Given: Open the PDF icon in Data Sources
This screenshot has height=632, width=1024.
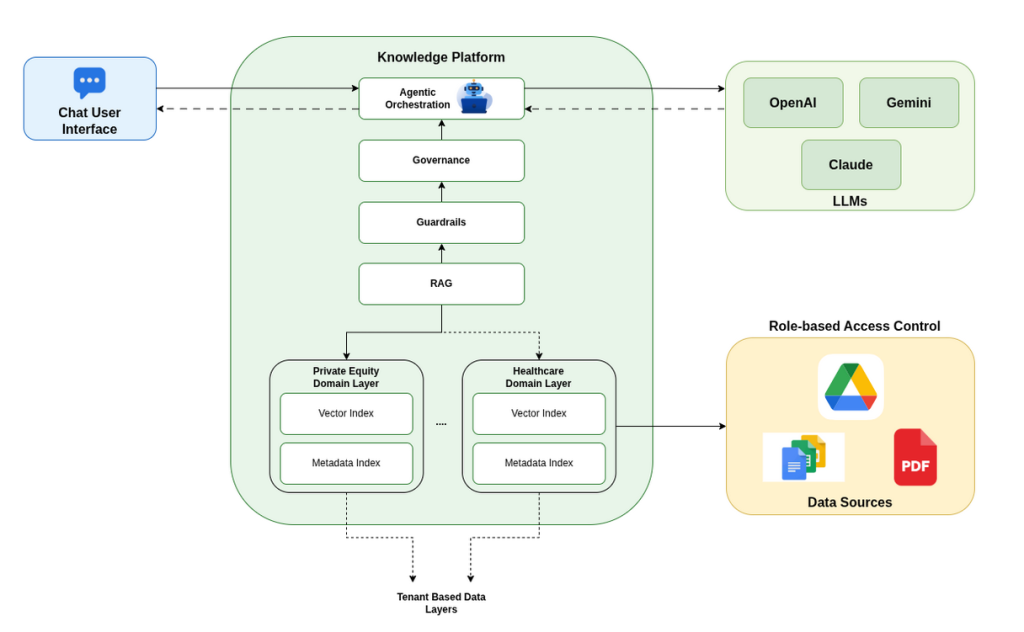Looking at the screenshot, I should pos(914,456).
